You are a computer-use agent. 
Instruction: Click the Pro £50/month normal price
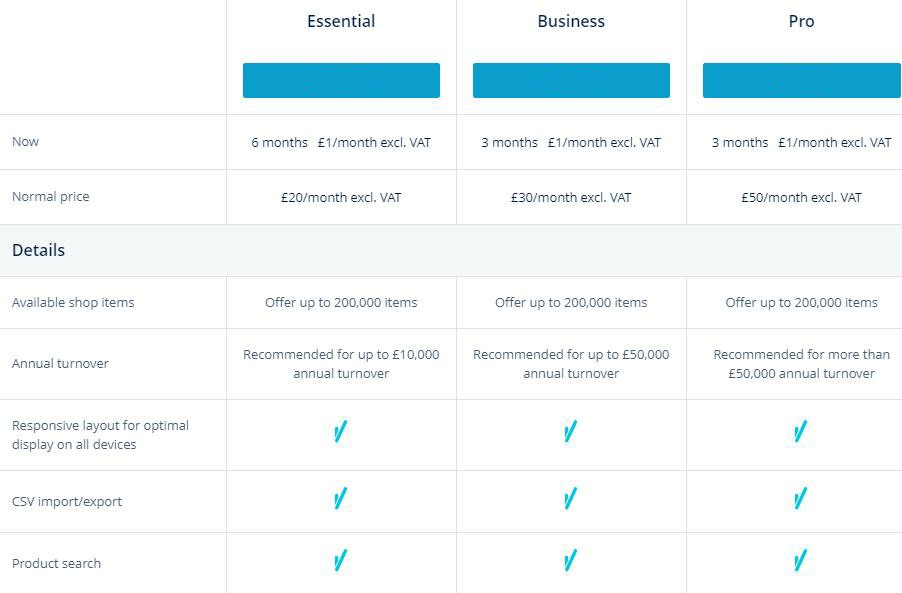tap(801, 198)
